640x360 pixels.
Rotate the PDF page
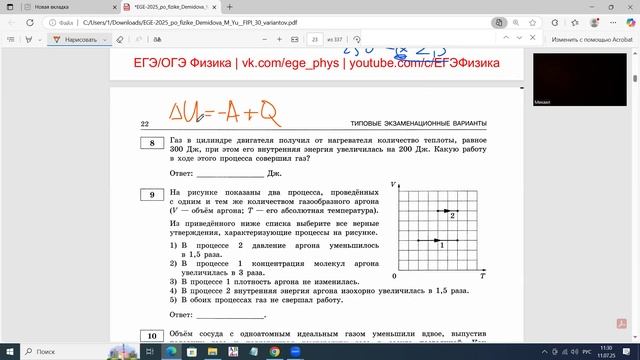pos(357,40)
